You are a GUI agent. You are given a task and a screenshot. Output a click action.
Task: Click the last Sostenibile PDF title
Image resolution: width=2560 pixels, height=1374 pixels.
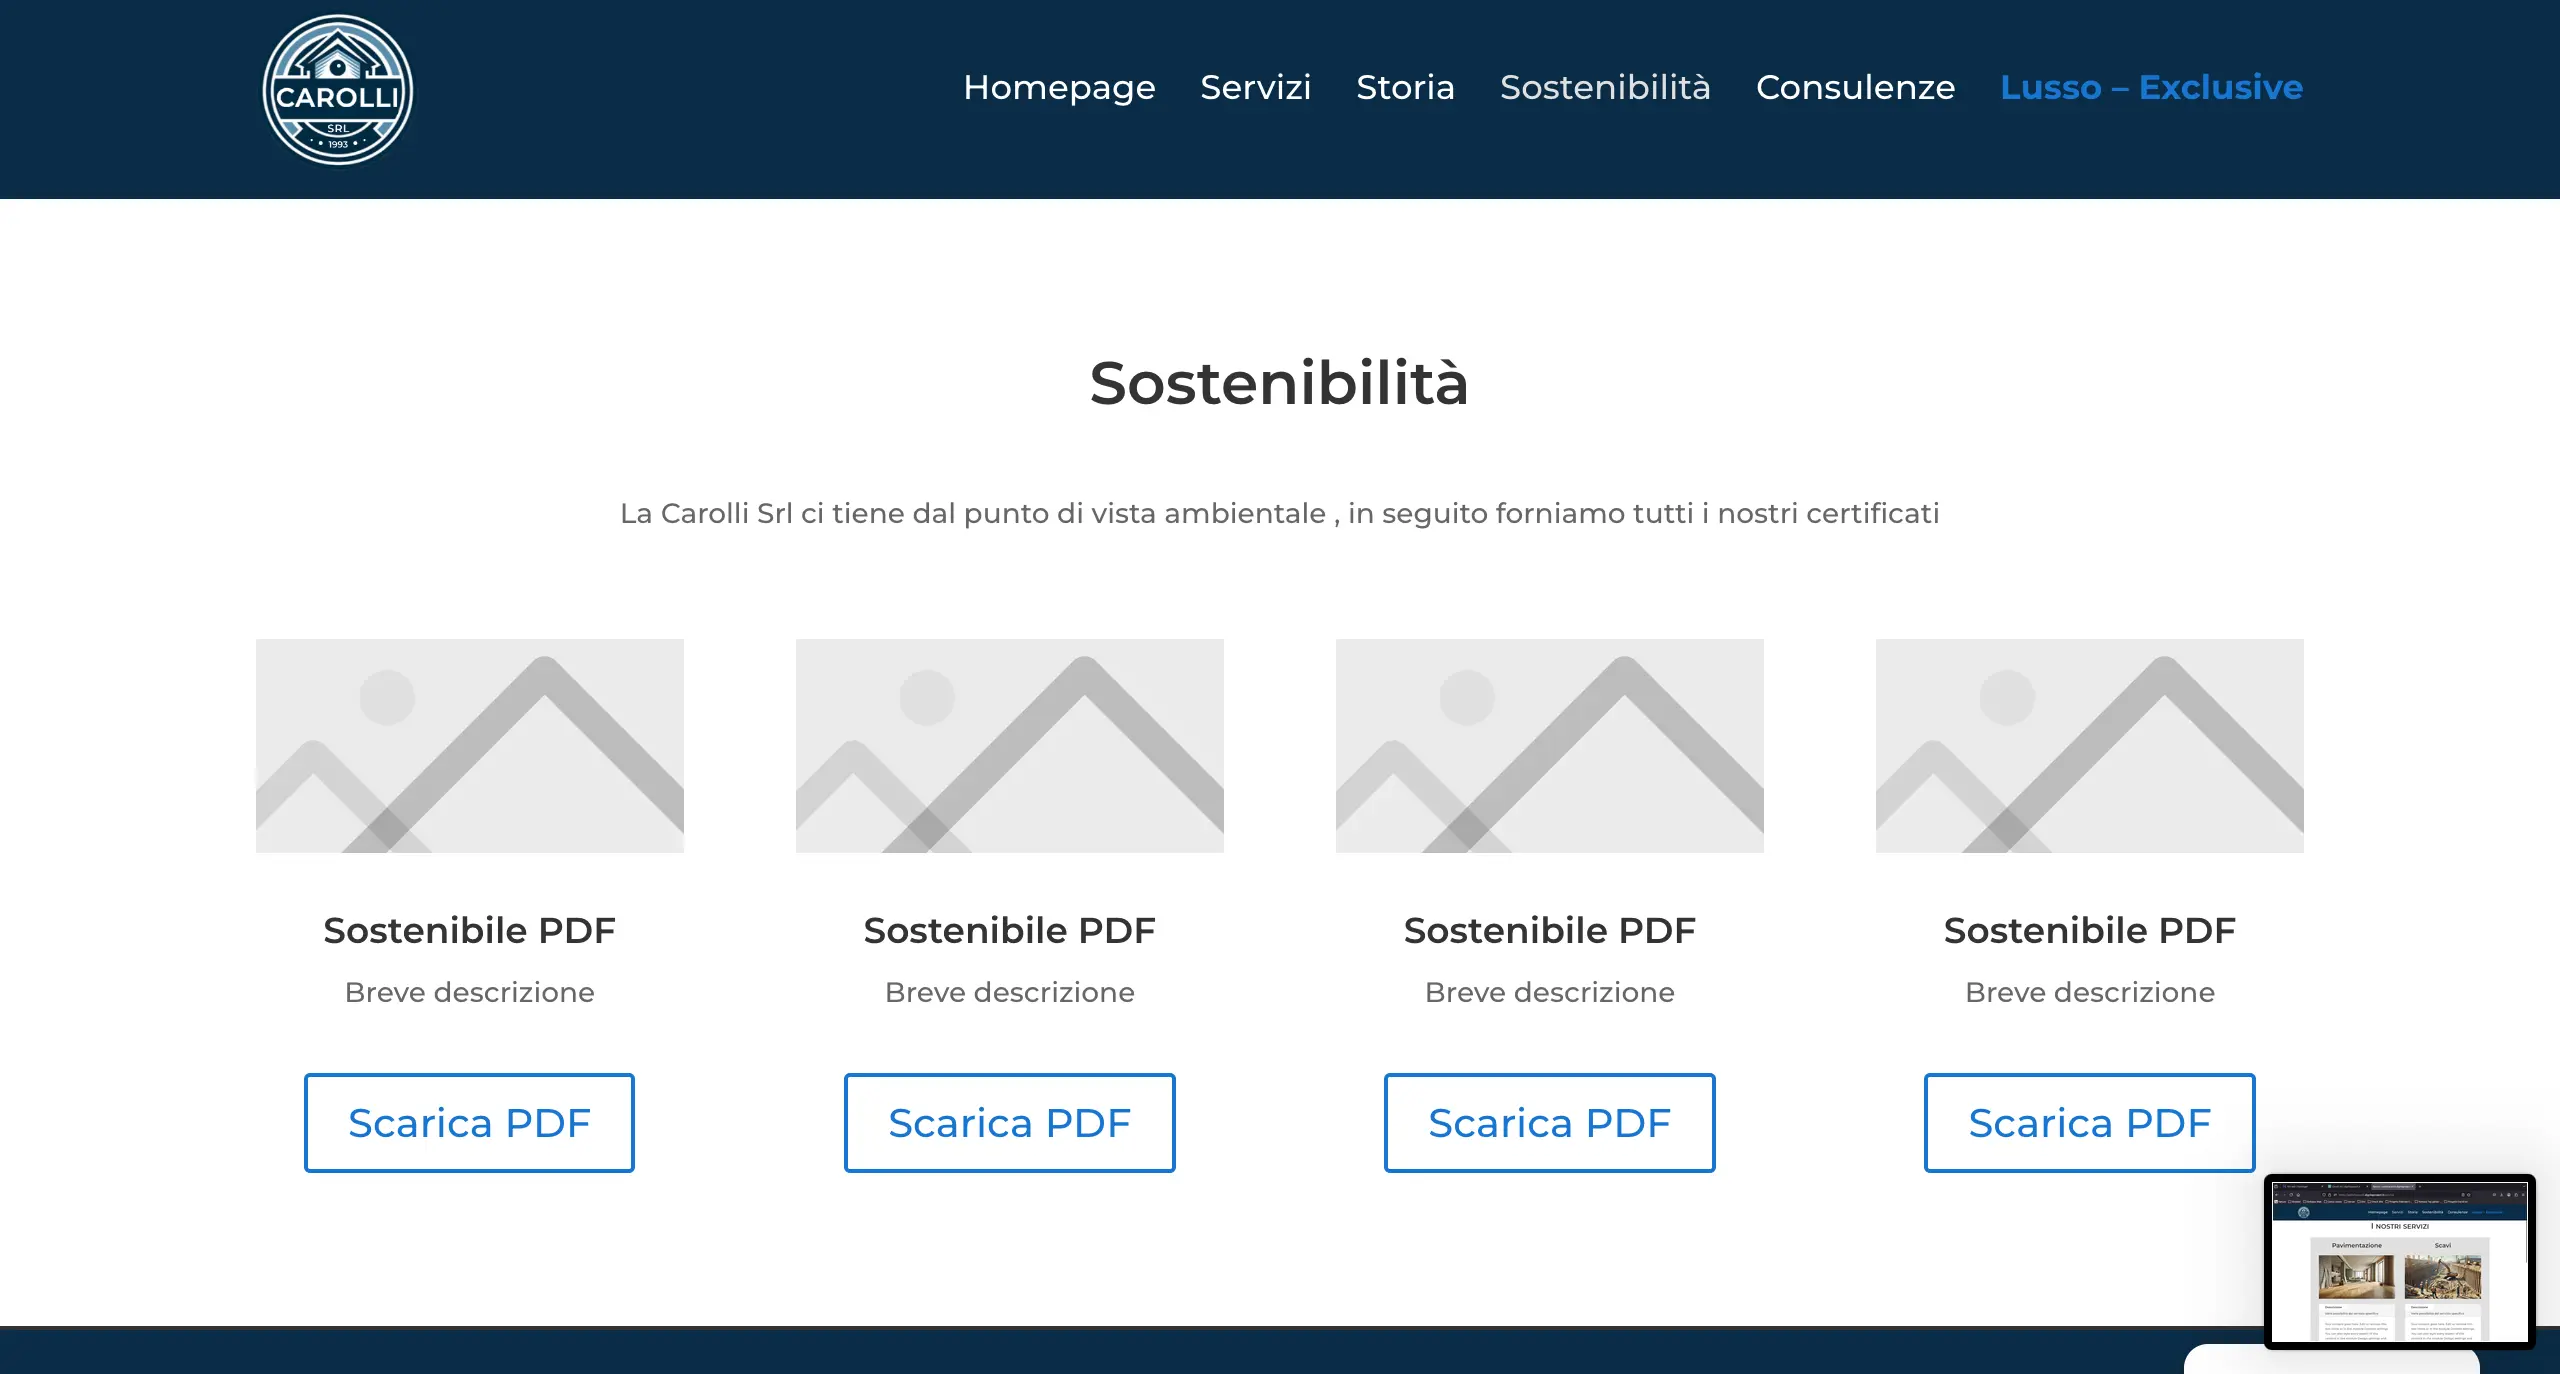point(2089,930)
